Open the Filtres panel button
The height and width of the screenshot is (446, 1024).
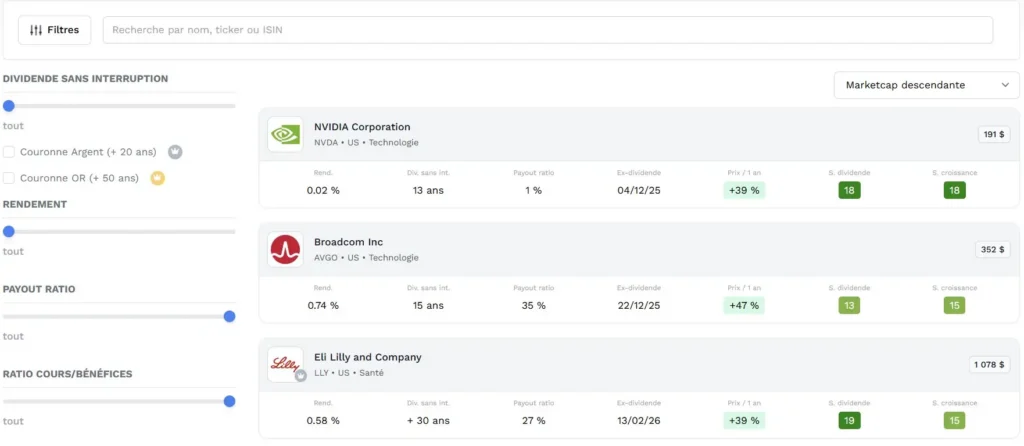pos(55,30)
